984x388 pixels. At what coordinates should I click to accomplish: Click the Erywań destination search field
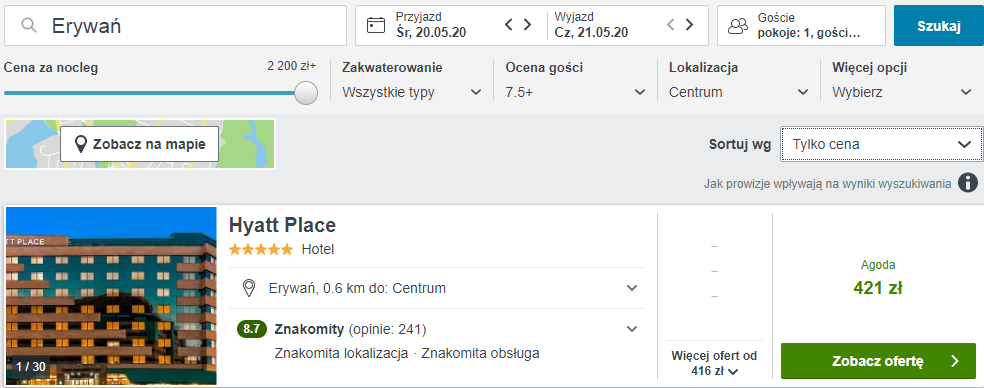[x=175, y=26]
